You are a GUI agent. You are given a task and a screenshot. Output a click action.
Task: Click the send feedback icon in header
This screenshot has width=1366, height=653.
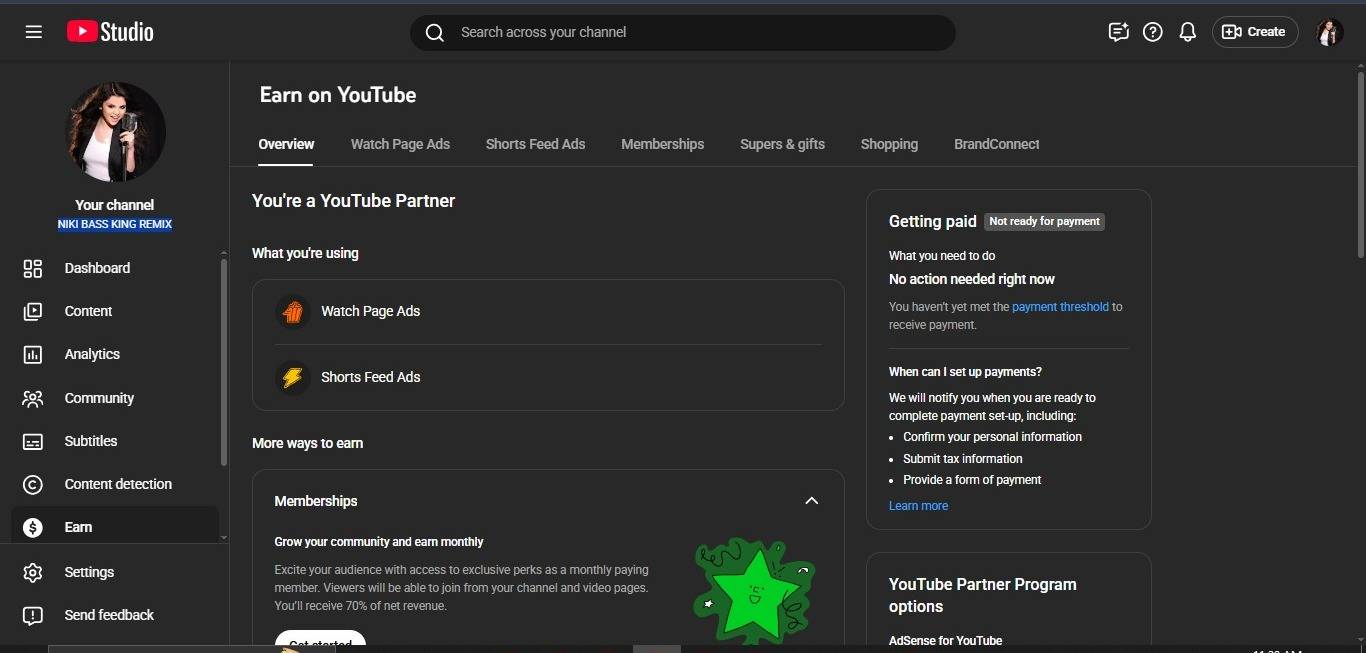1118,32
